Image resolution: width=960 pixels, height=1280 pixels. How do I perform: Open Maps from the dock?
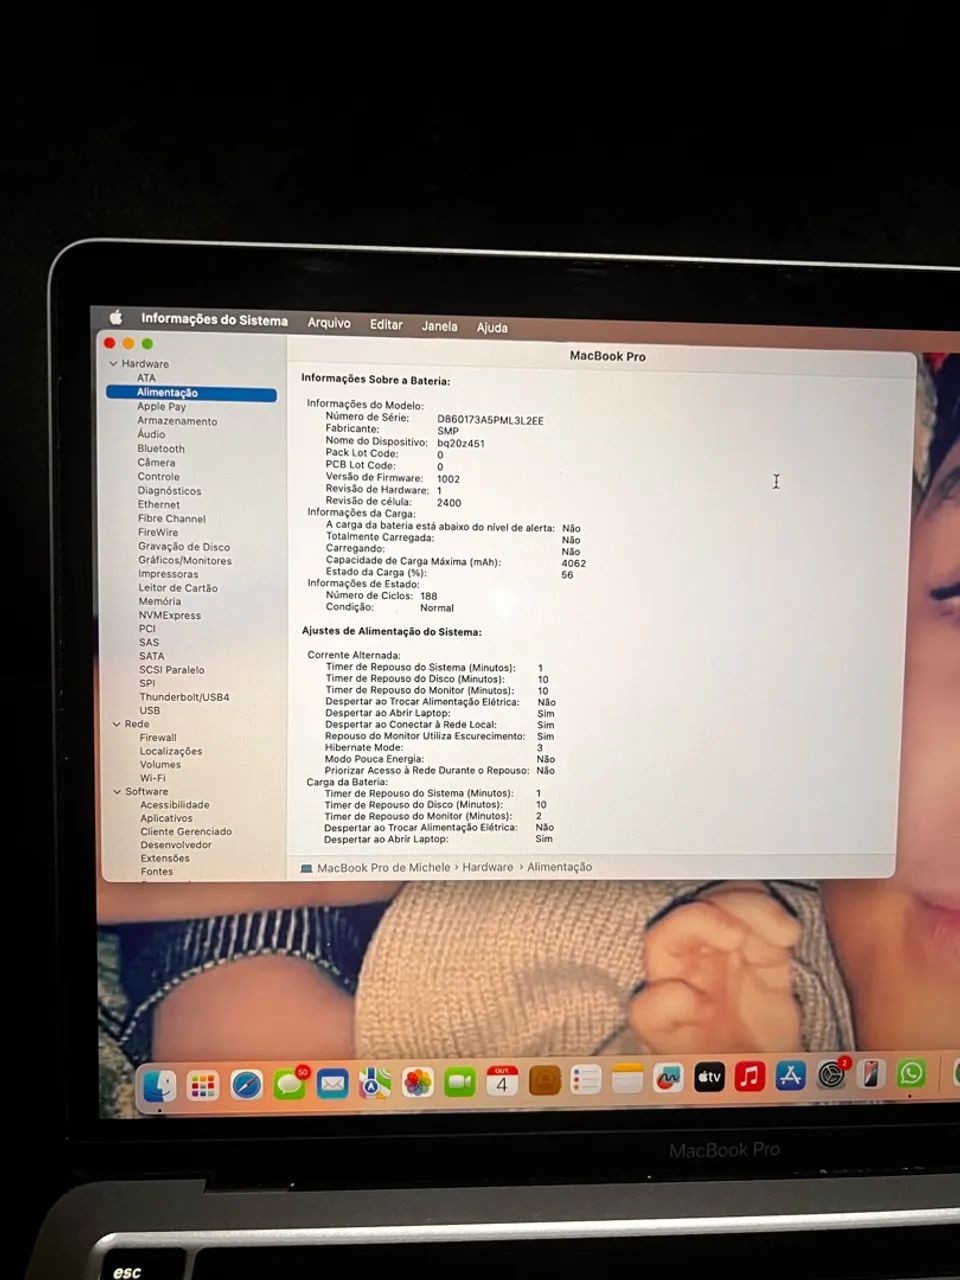375,1083
